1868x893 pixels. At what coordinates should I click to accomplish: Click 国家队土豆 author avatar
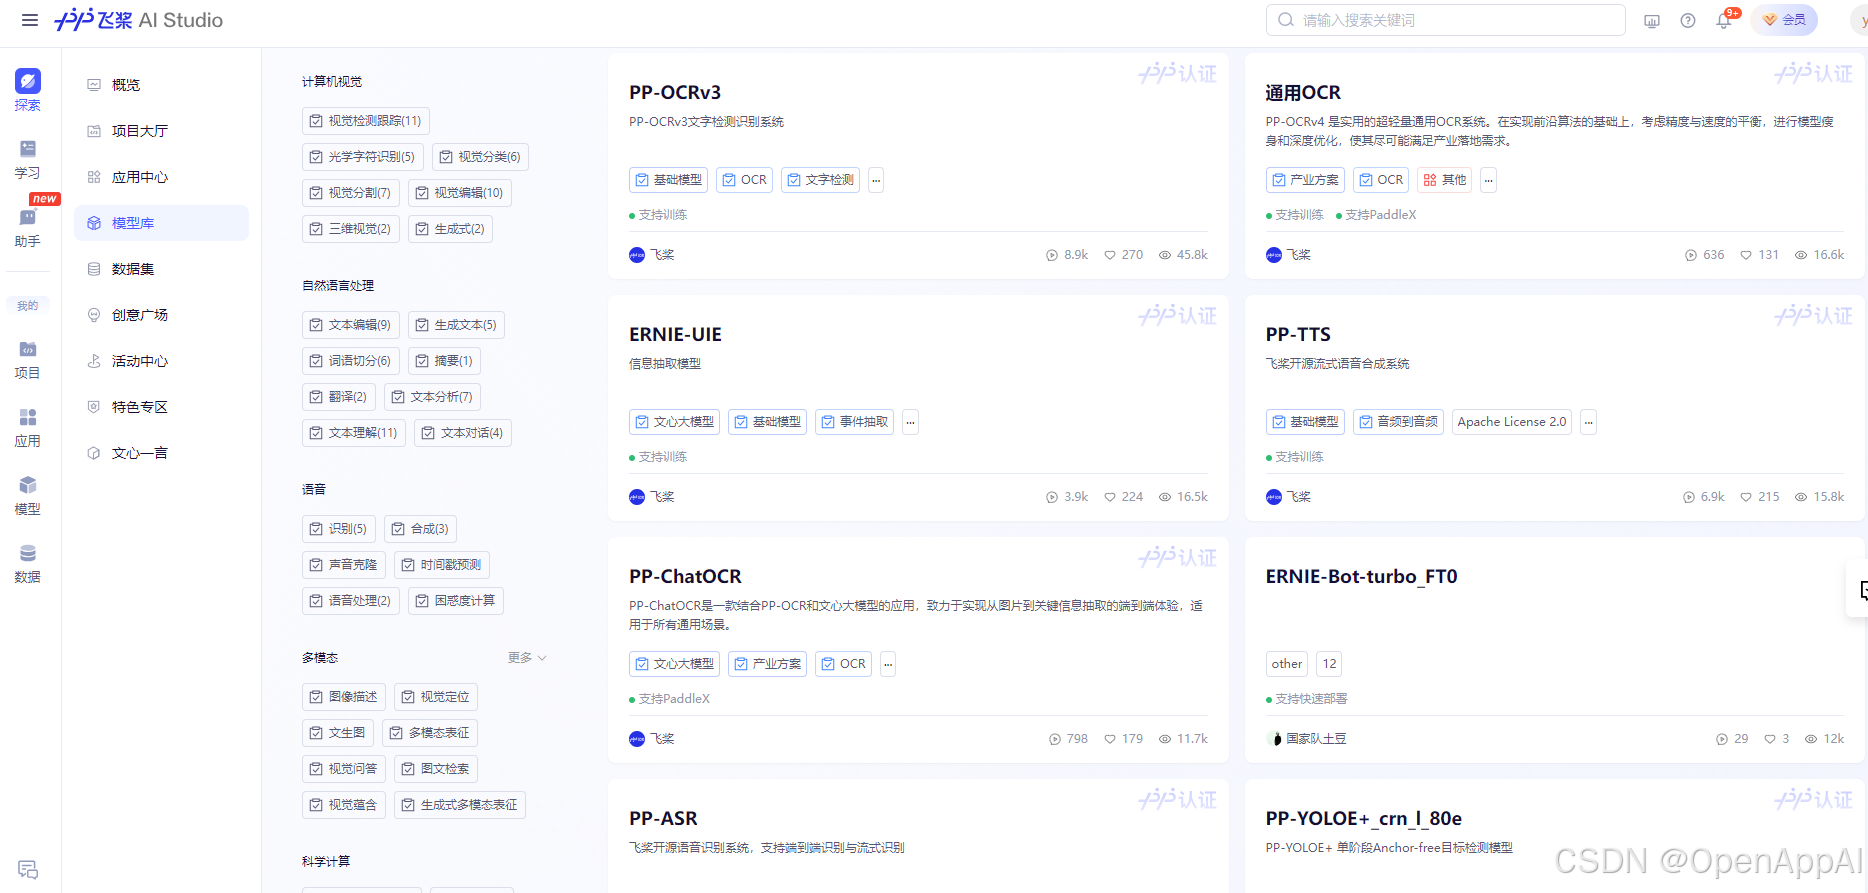pos(1274,739)
